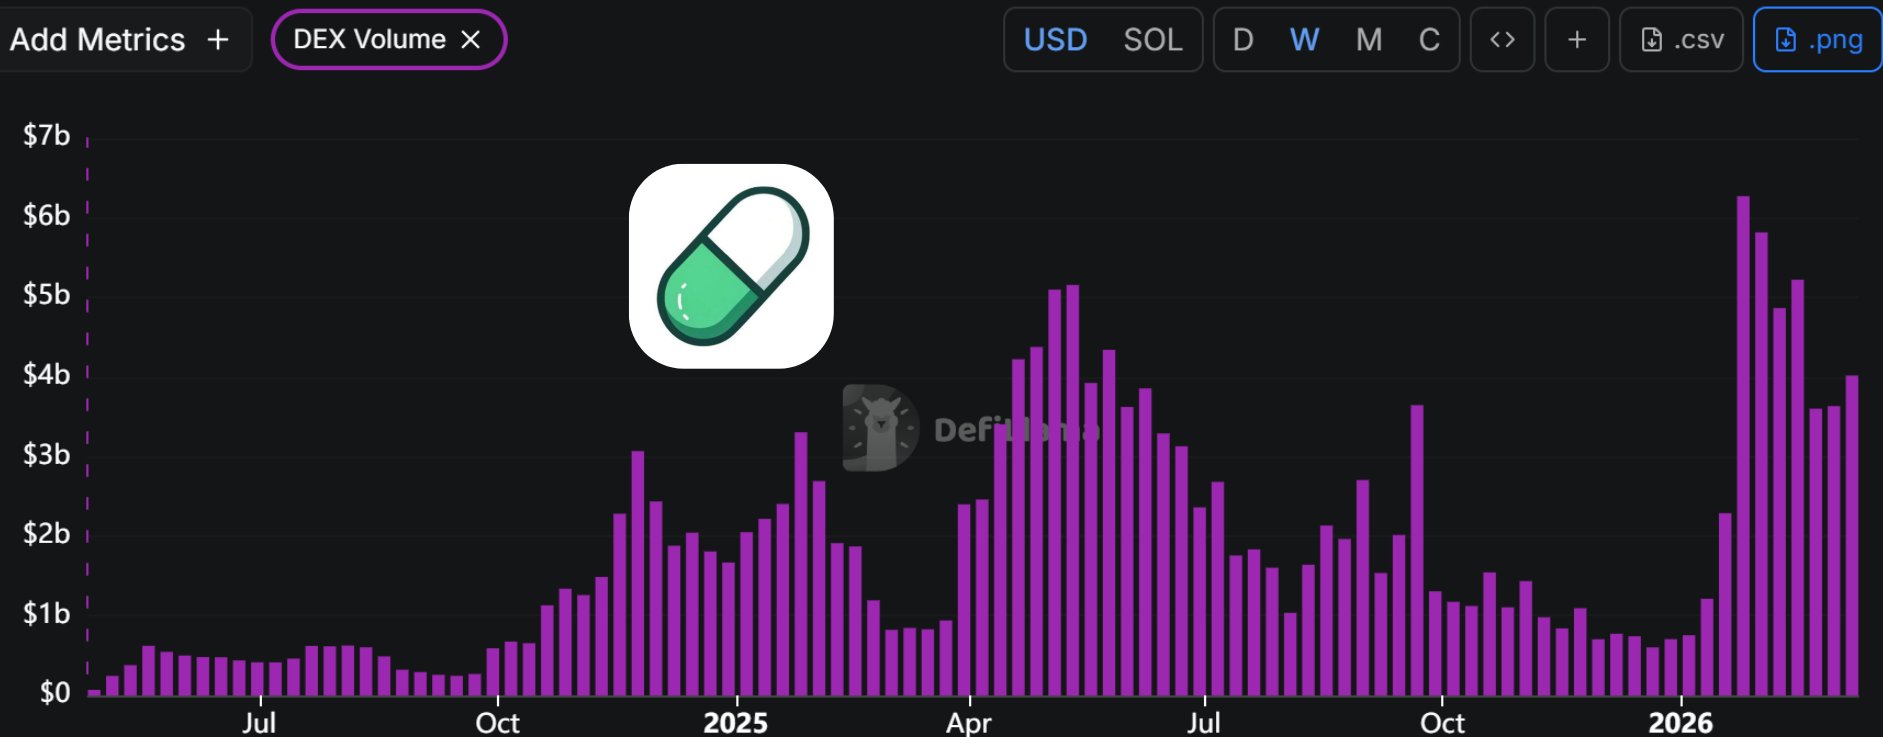Click the tallest bar in early 2026

[x=1743, y=445]
